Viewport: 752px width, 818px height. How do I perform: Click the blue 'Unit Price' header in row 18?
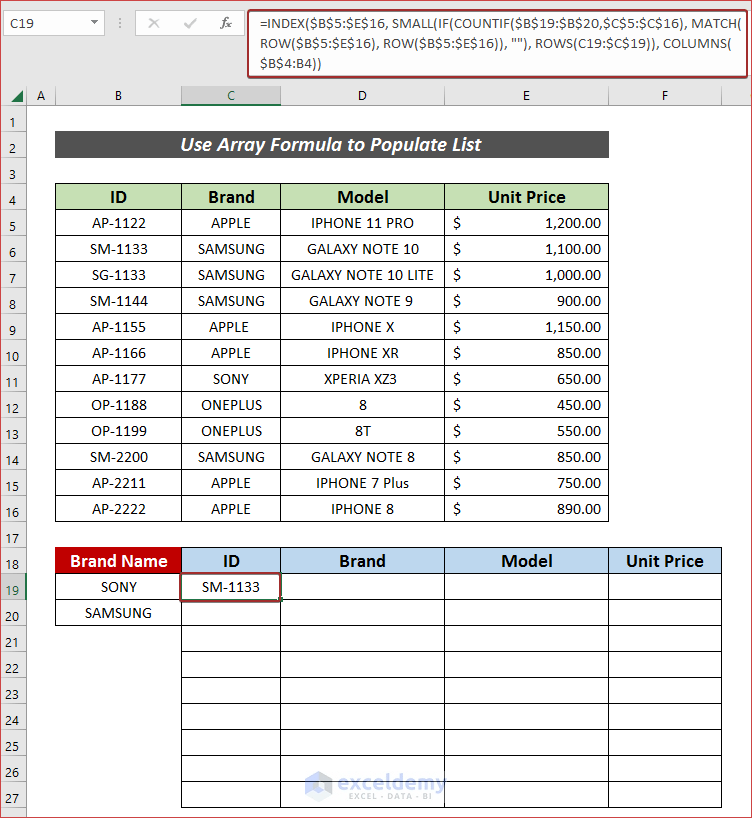tap(665, 561)
